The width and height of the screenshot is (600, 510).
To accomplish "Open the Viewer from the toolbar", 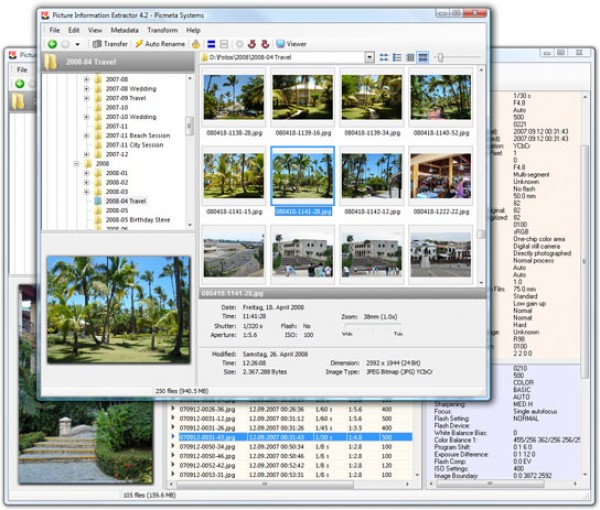I will point(291,44).
